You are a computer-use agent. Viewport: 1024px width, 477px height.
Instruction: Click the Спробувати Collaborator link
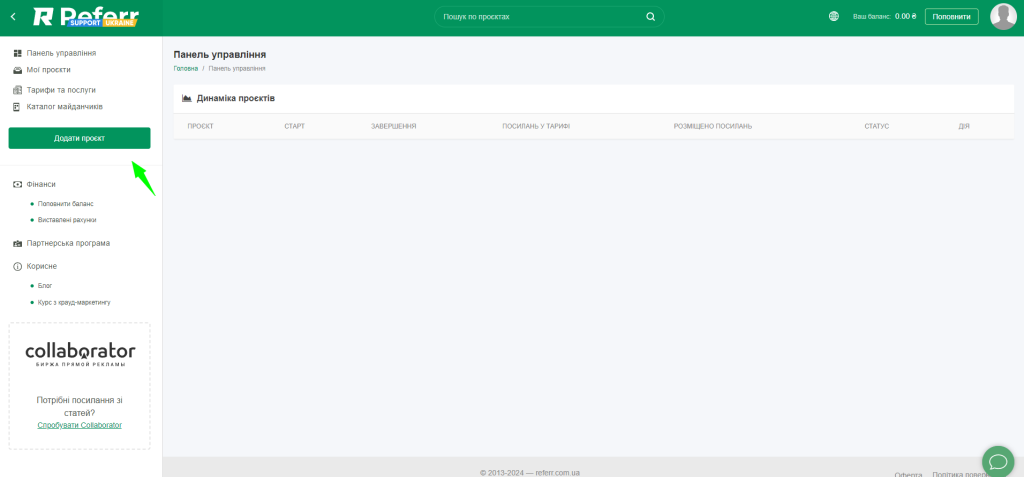[79, 425]
